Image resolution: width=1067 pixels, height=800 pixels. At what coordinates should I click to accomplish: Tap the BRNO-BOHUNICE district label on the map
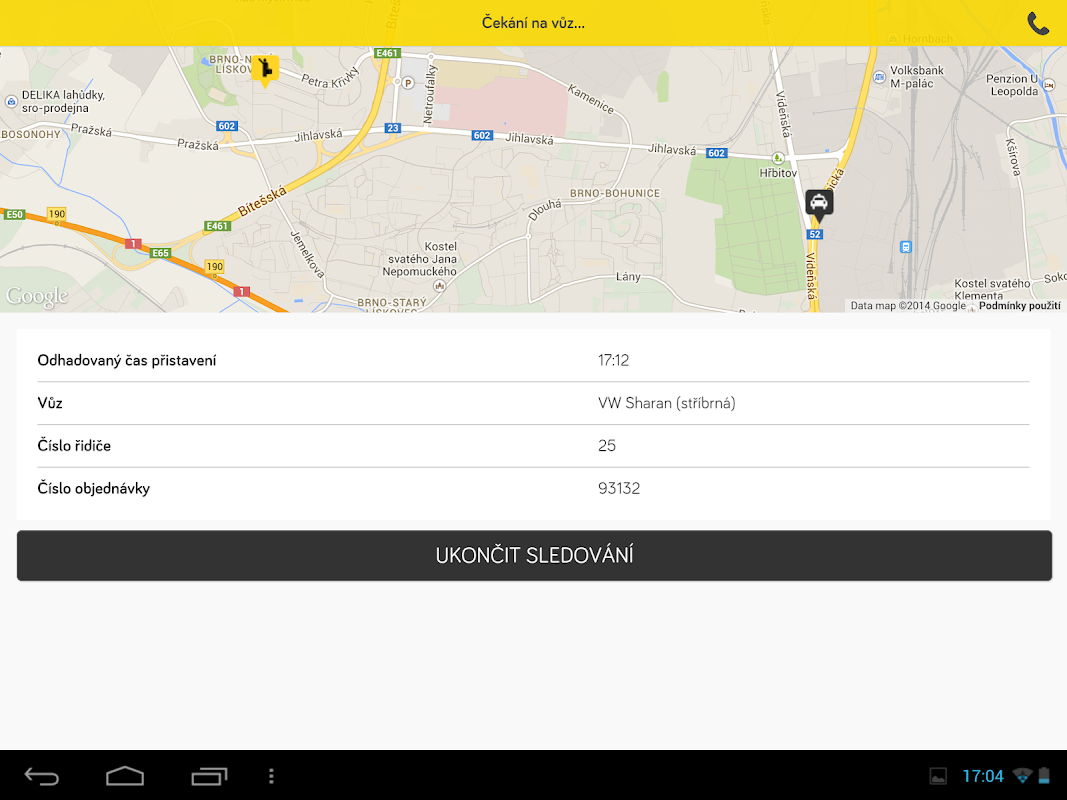pyautogui.click(x=615, y=193)
